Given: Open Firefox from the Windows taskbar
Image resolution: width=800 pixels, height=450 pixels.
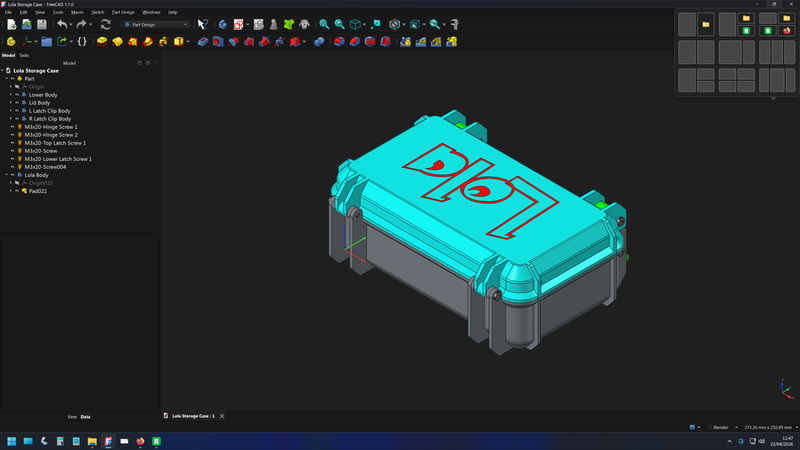Looking at the screenshot, I should tap(140, 440).
